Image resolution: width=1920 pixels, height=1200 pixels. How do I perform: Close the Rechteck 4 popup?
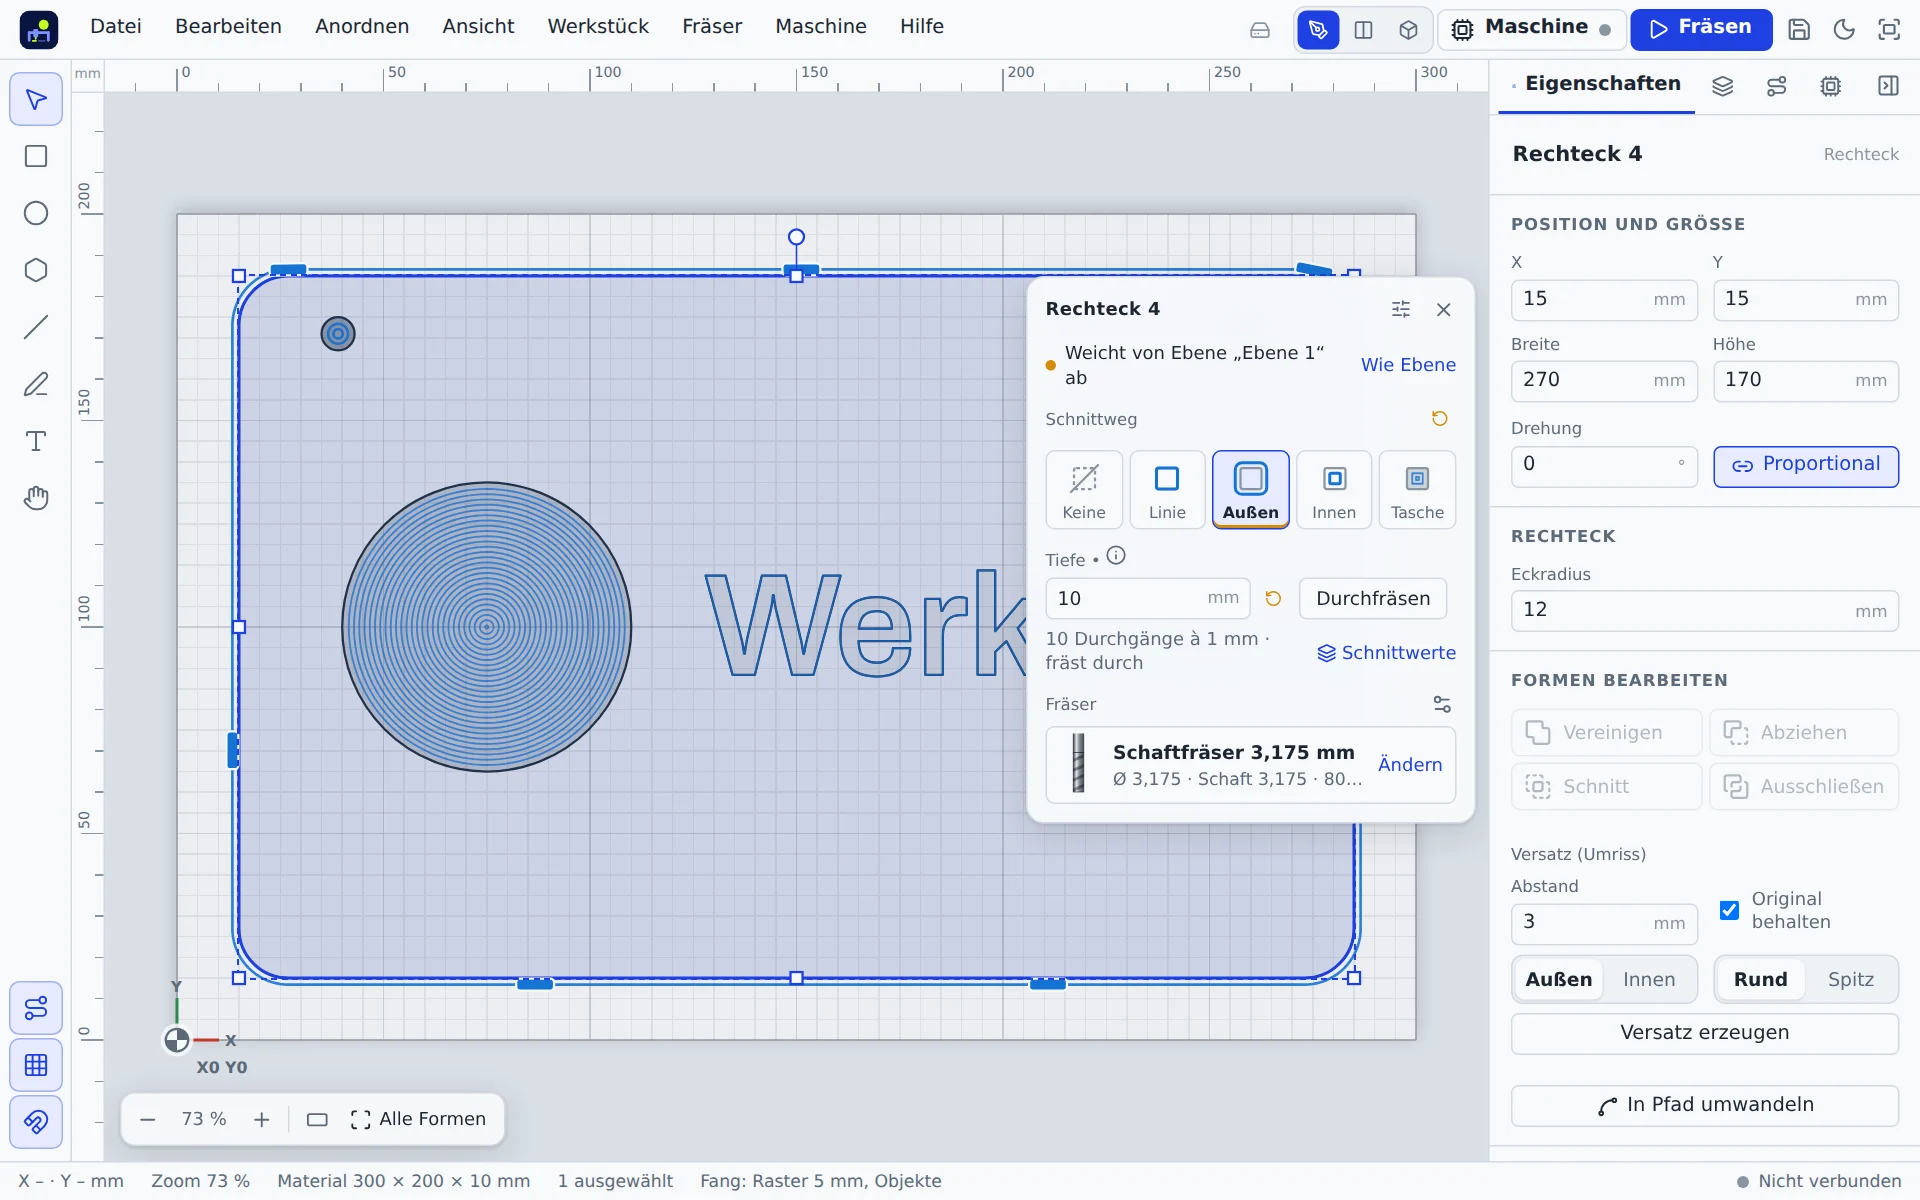pyautogui.click(x=1443, y=309)
